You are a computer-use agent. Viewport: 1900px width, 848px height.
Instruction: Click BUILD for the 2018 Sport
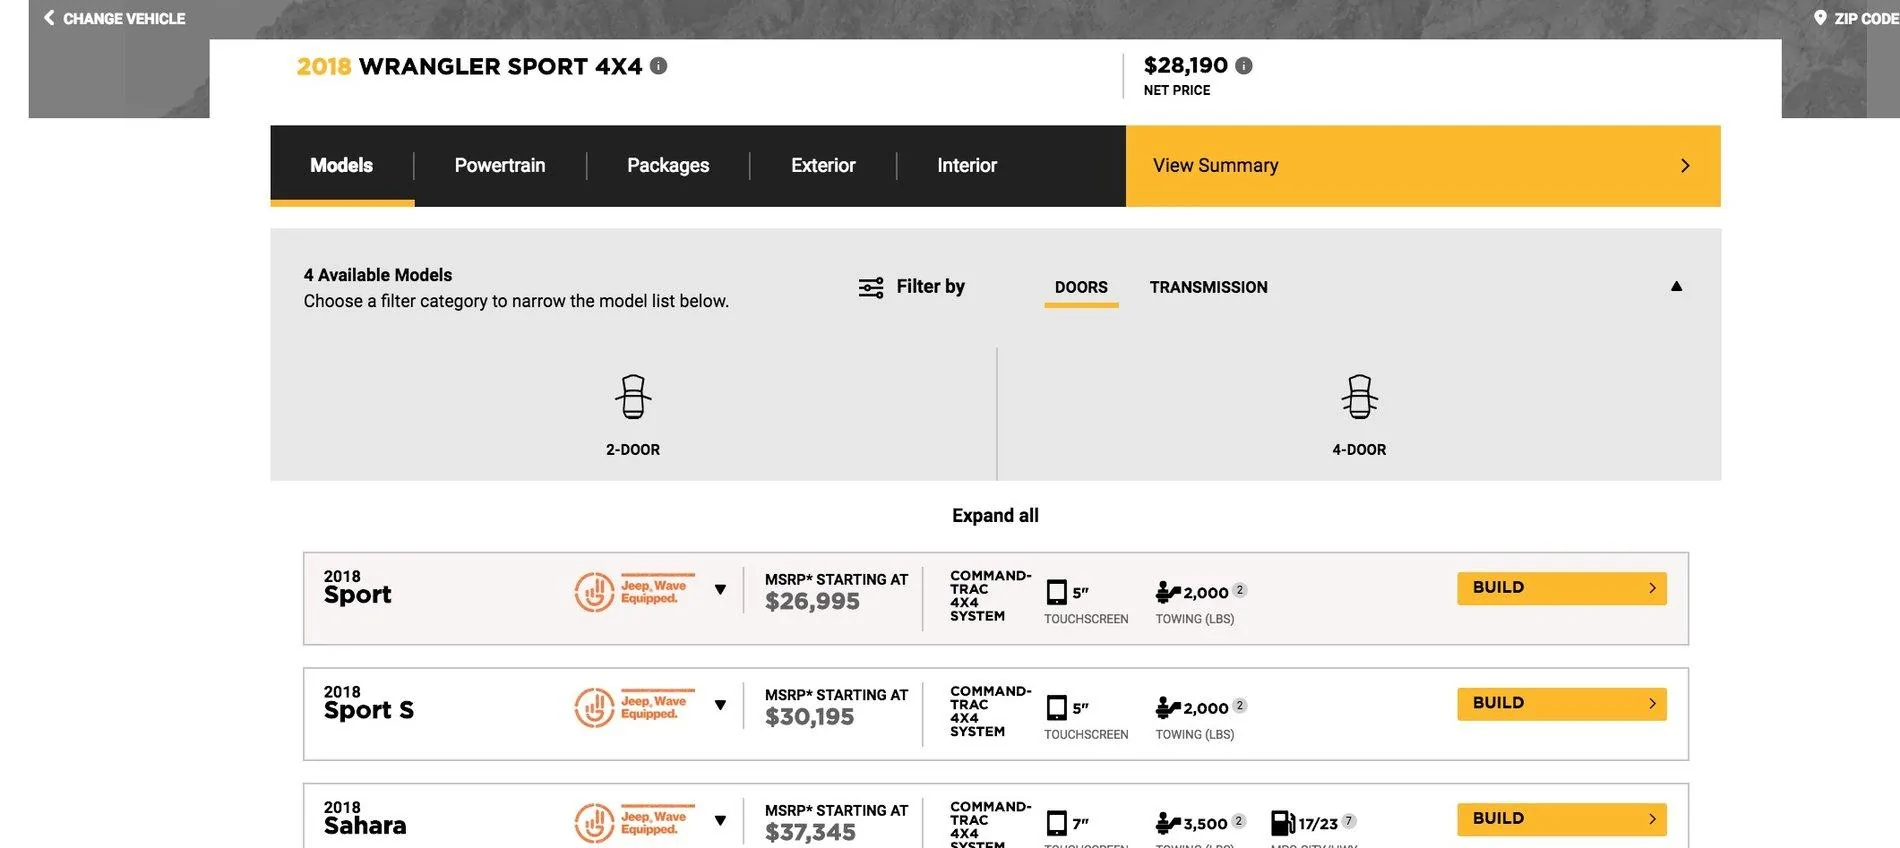[x=1562, y=588]
